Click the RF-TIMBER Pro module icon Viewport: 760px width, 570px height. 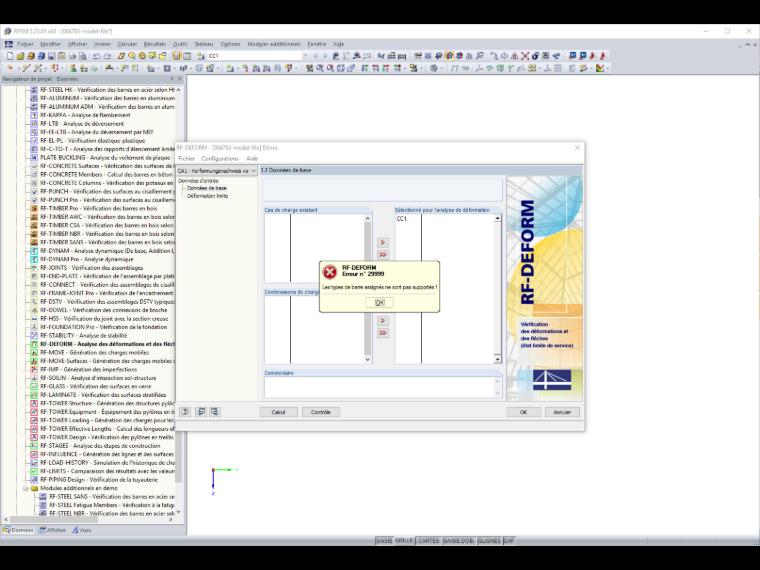coord(34,208)
